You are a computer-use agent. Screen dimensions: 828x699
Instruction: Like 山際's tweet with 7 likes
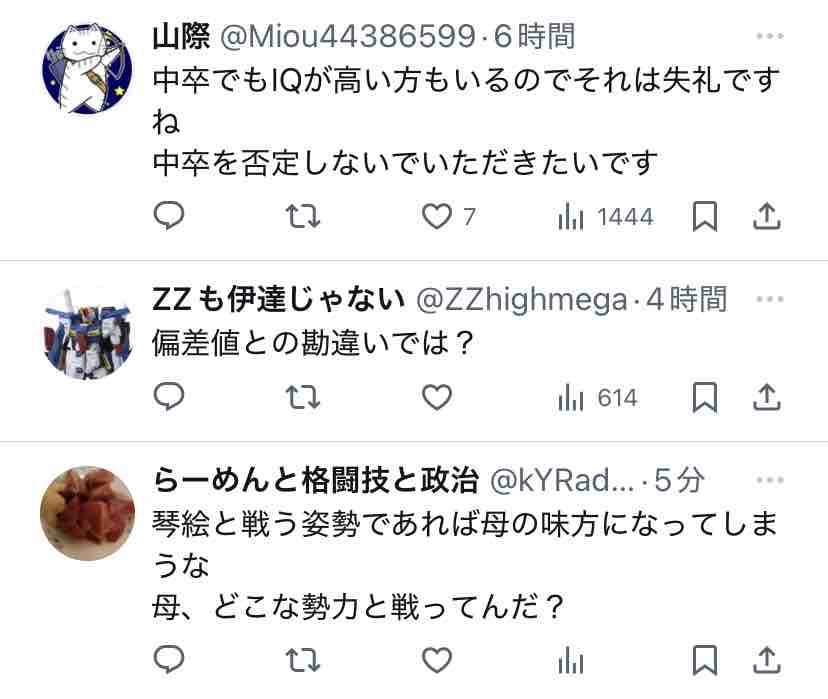[449, 216]
